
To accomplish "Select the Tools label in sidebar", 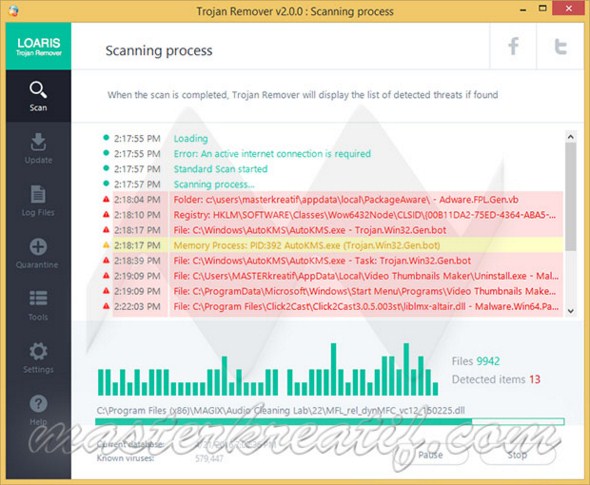I will 38,317.
